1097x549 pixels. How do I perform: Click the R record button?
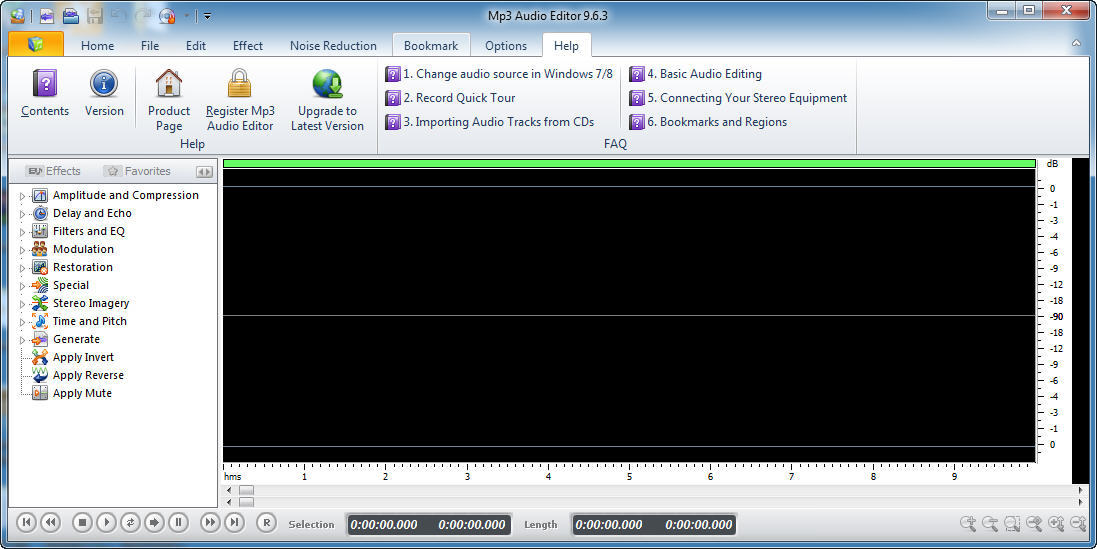[267, 522]
